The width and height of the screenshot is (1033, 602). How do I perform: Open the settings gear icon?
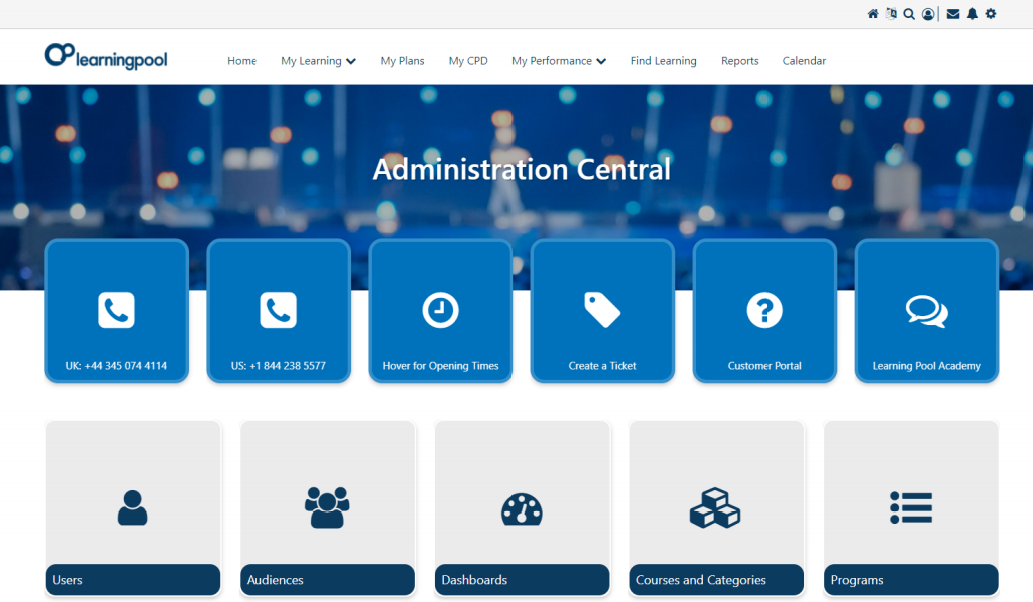click(991, 14)
